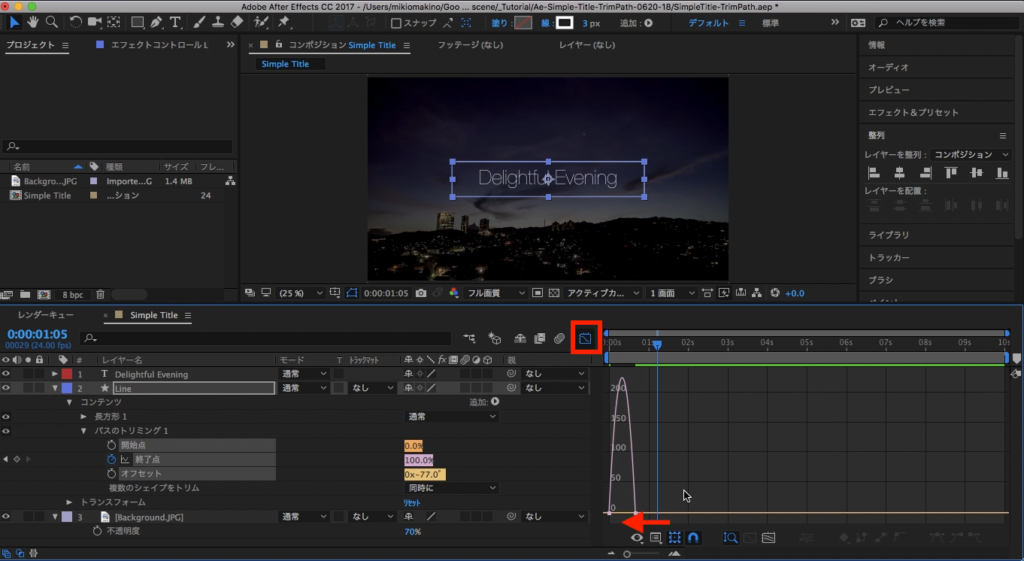Toggle stopwatch for 開始点 property
Image resolution: width=1024 pixels, height=561 pixels.
point(112,445)
